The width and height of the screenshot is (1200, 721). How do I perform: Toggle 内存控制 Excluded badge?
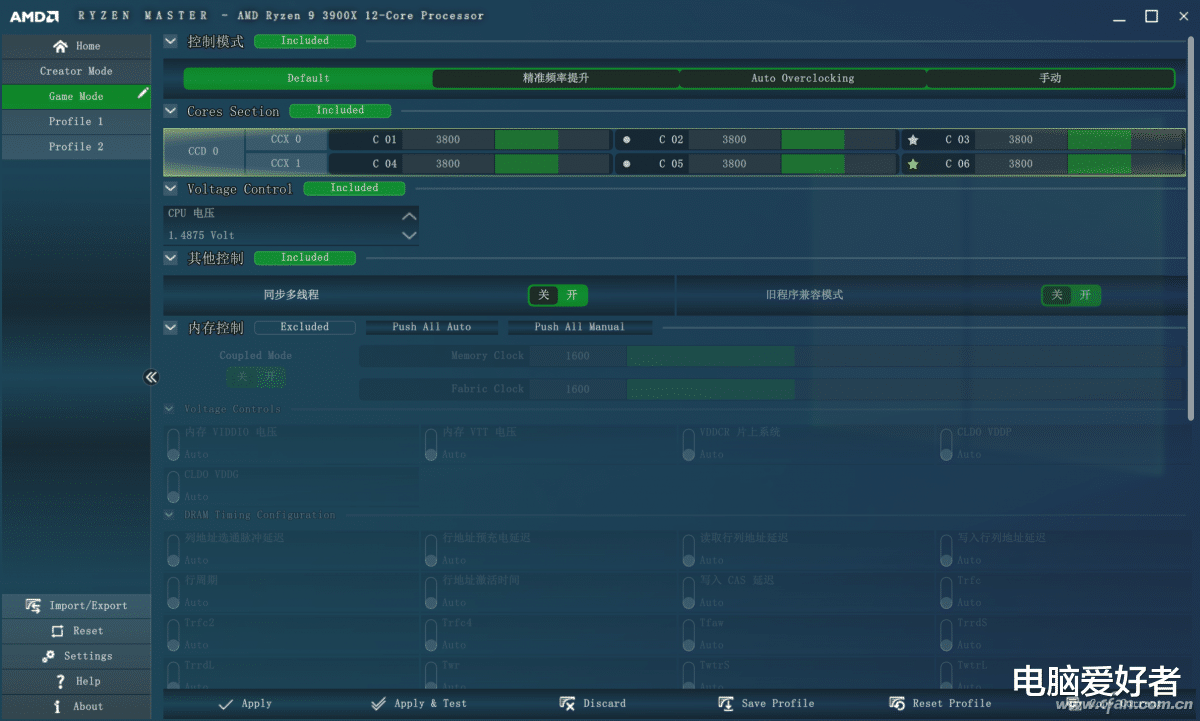coord(305,327)
